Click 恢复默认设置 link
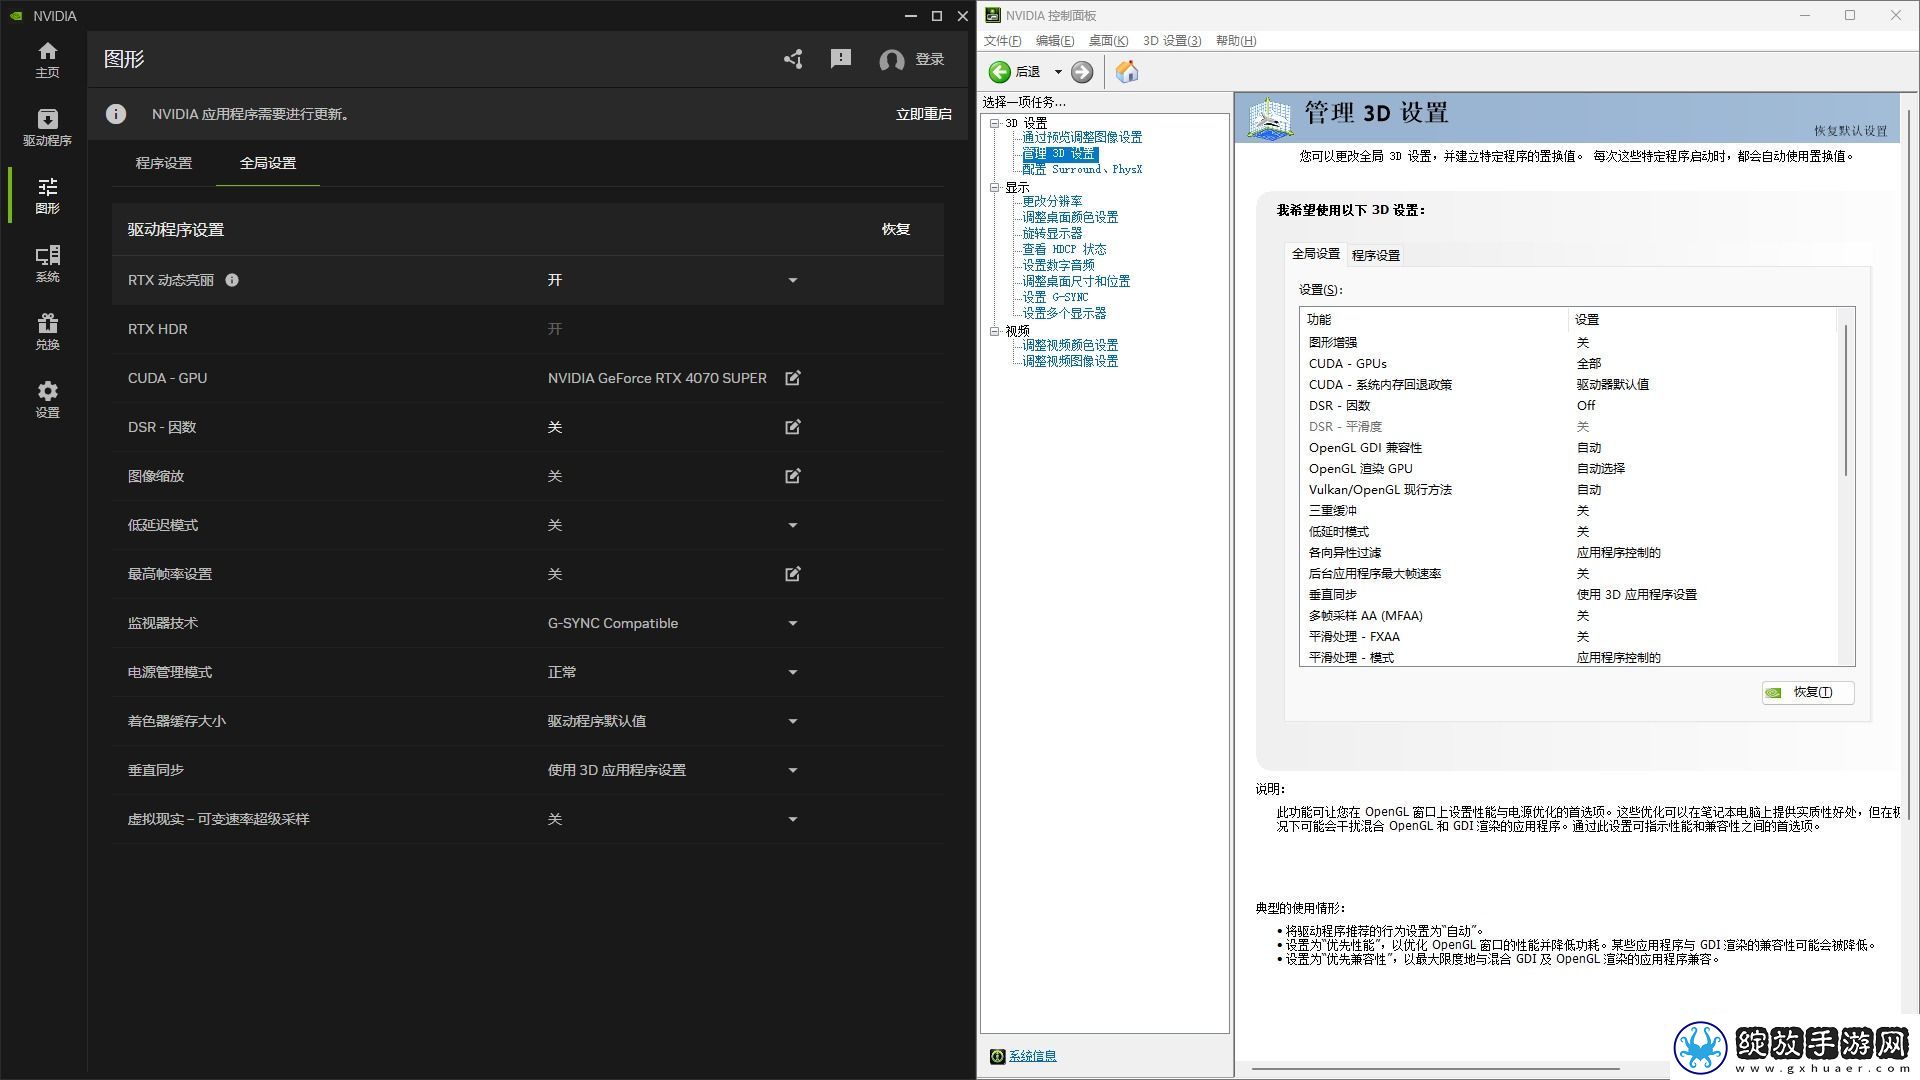Screen dimensions: 1920x1080 click(1851, 131)
